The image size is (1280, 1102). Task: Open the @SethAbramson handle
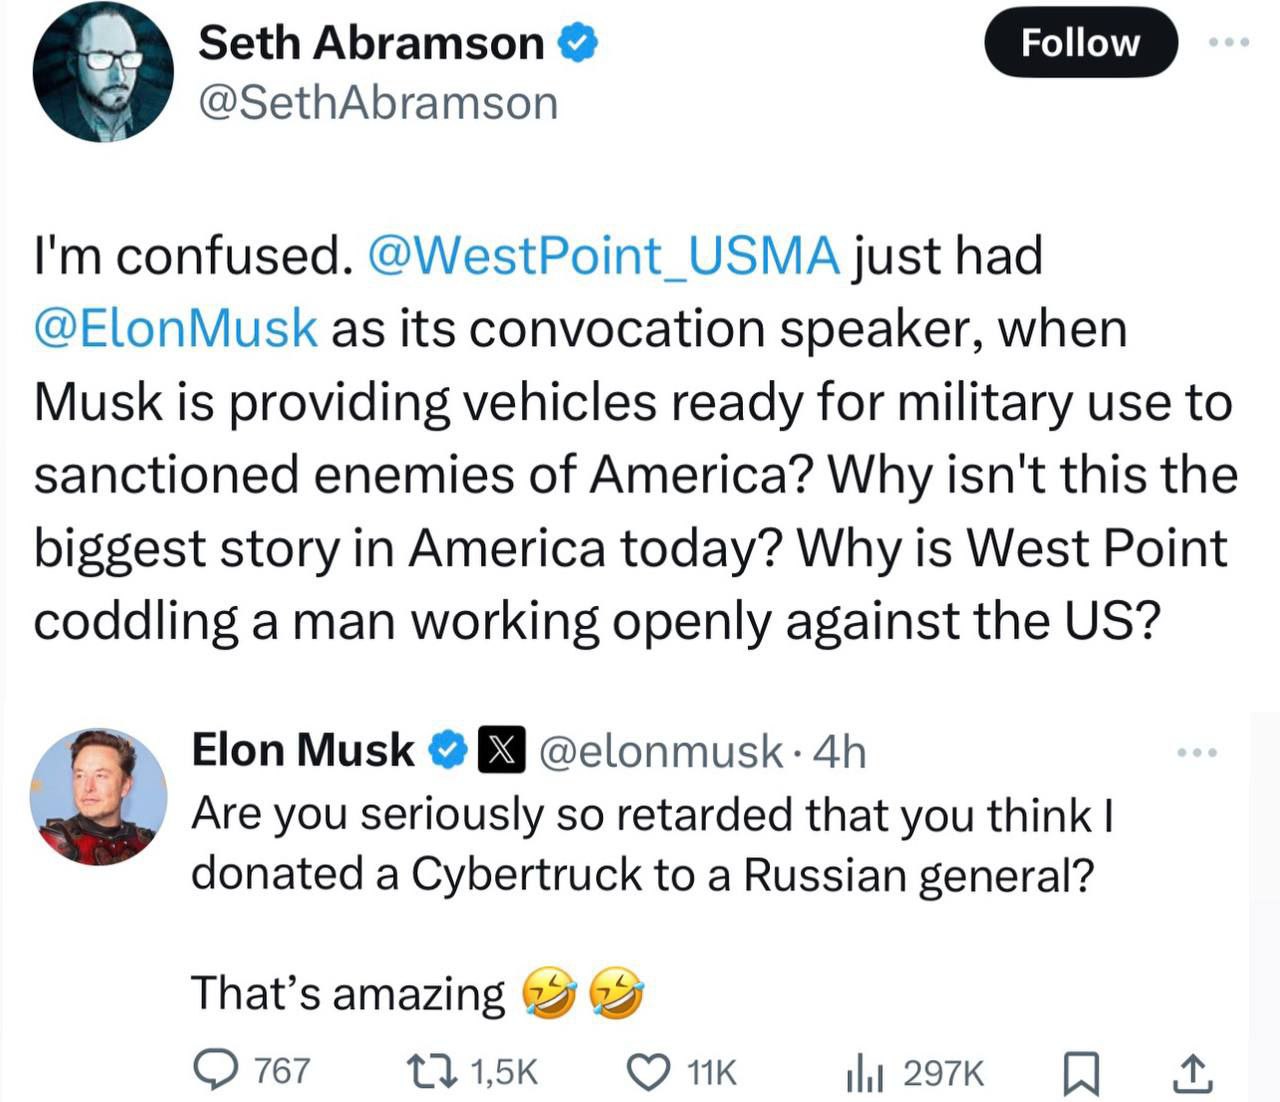coord(378,104)
